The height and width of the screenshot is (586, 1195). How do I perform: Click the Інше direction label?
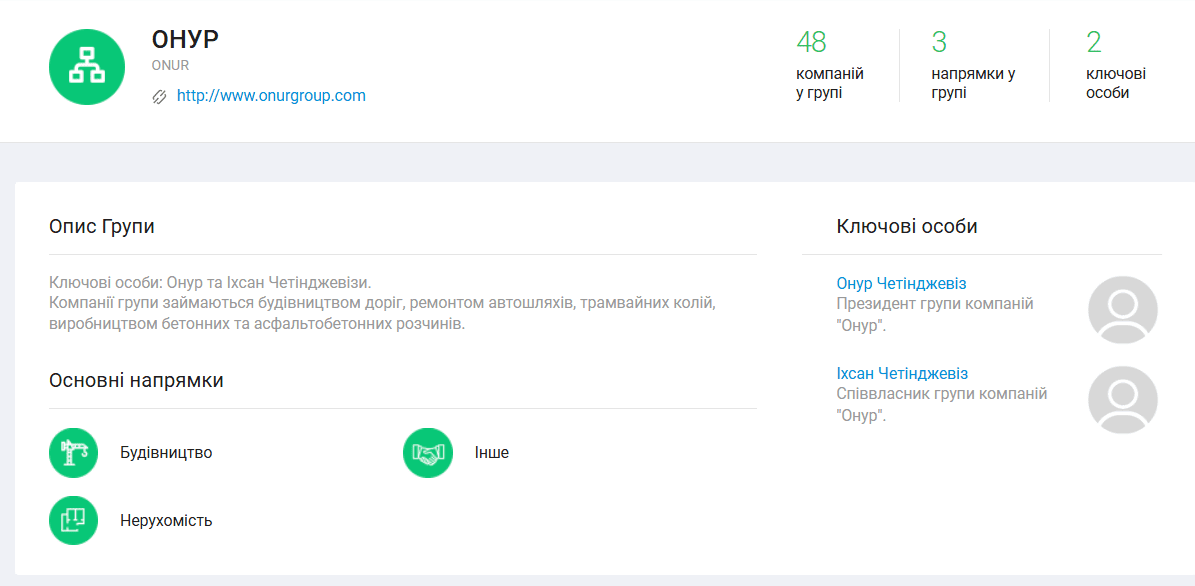point(491,453)
